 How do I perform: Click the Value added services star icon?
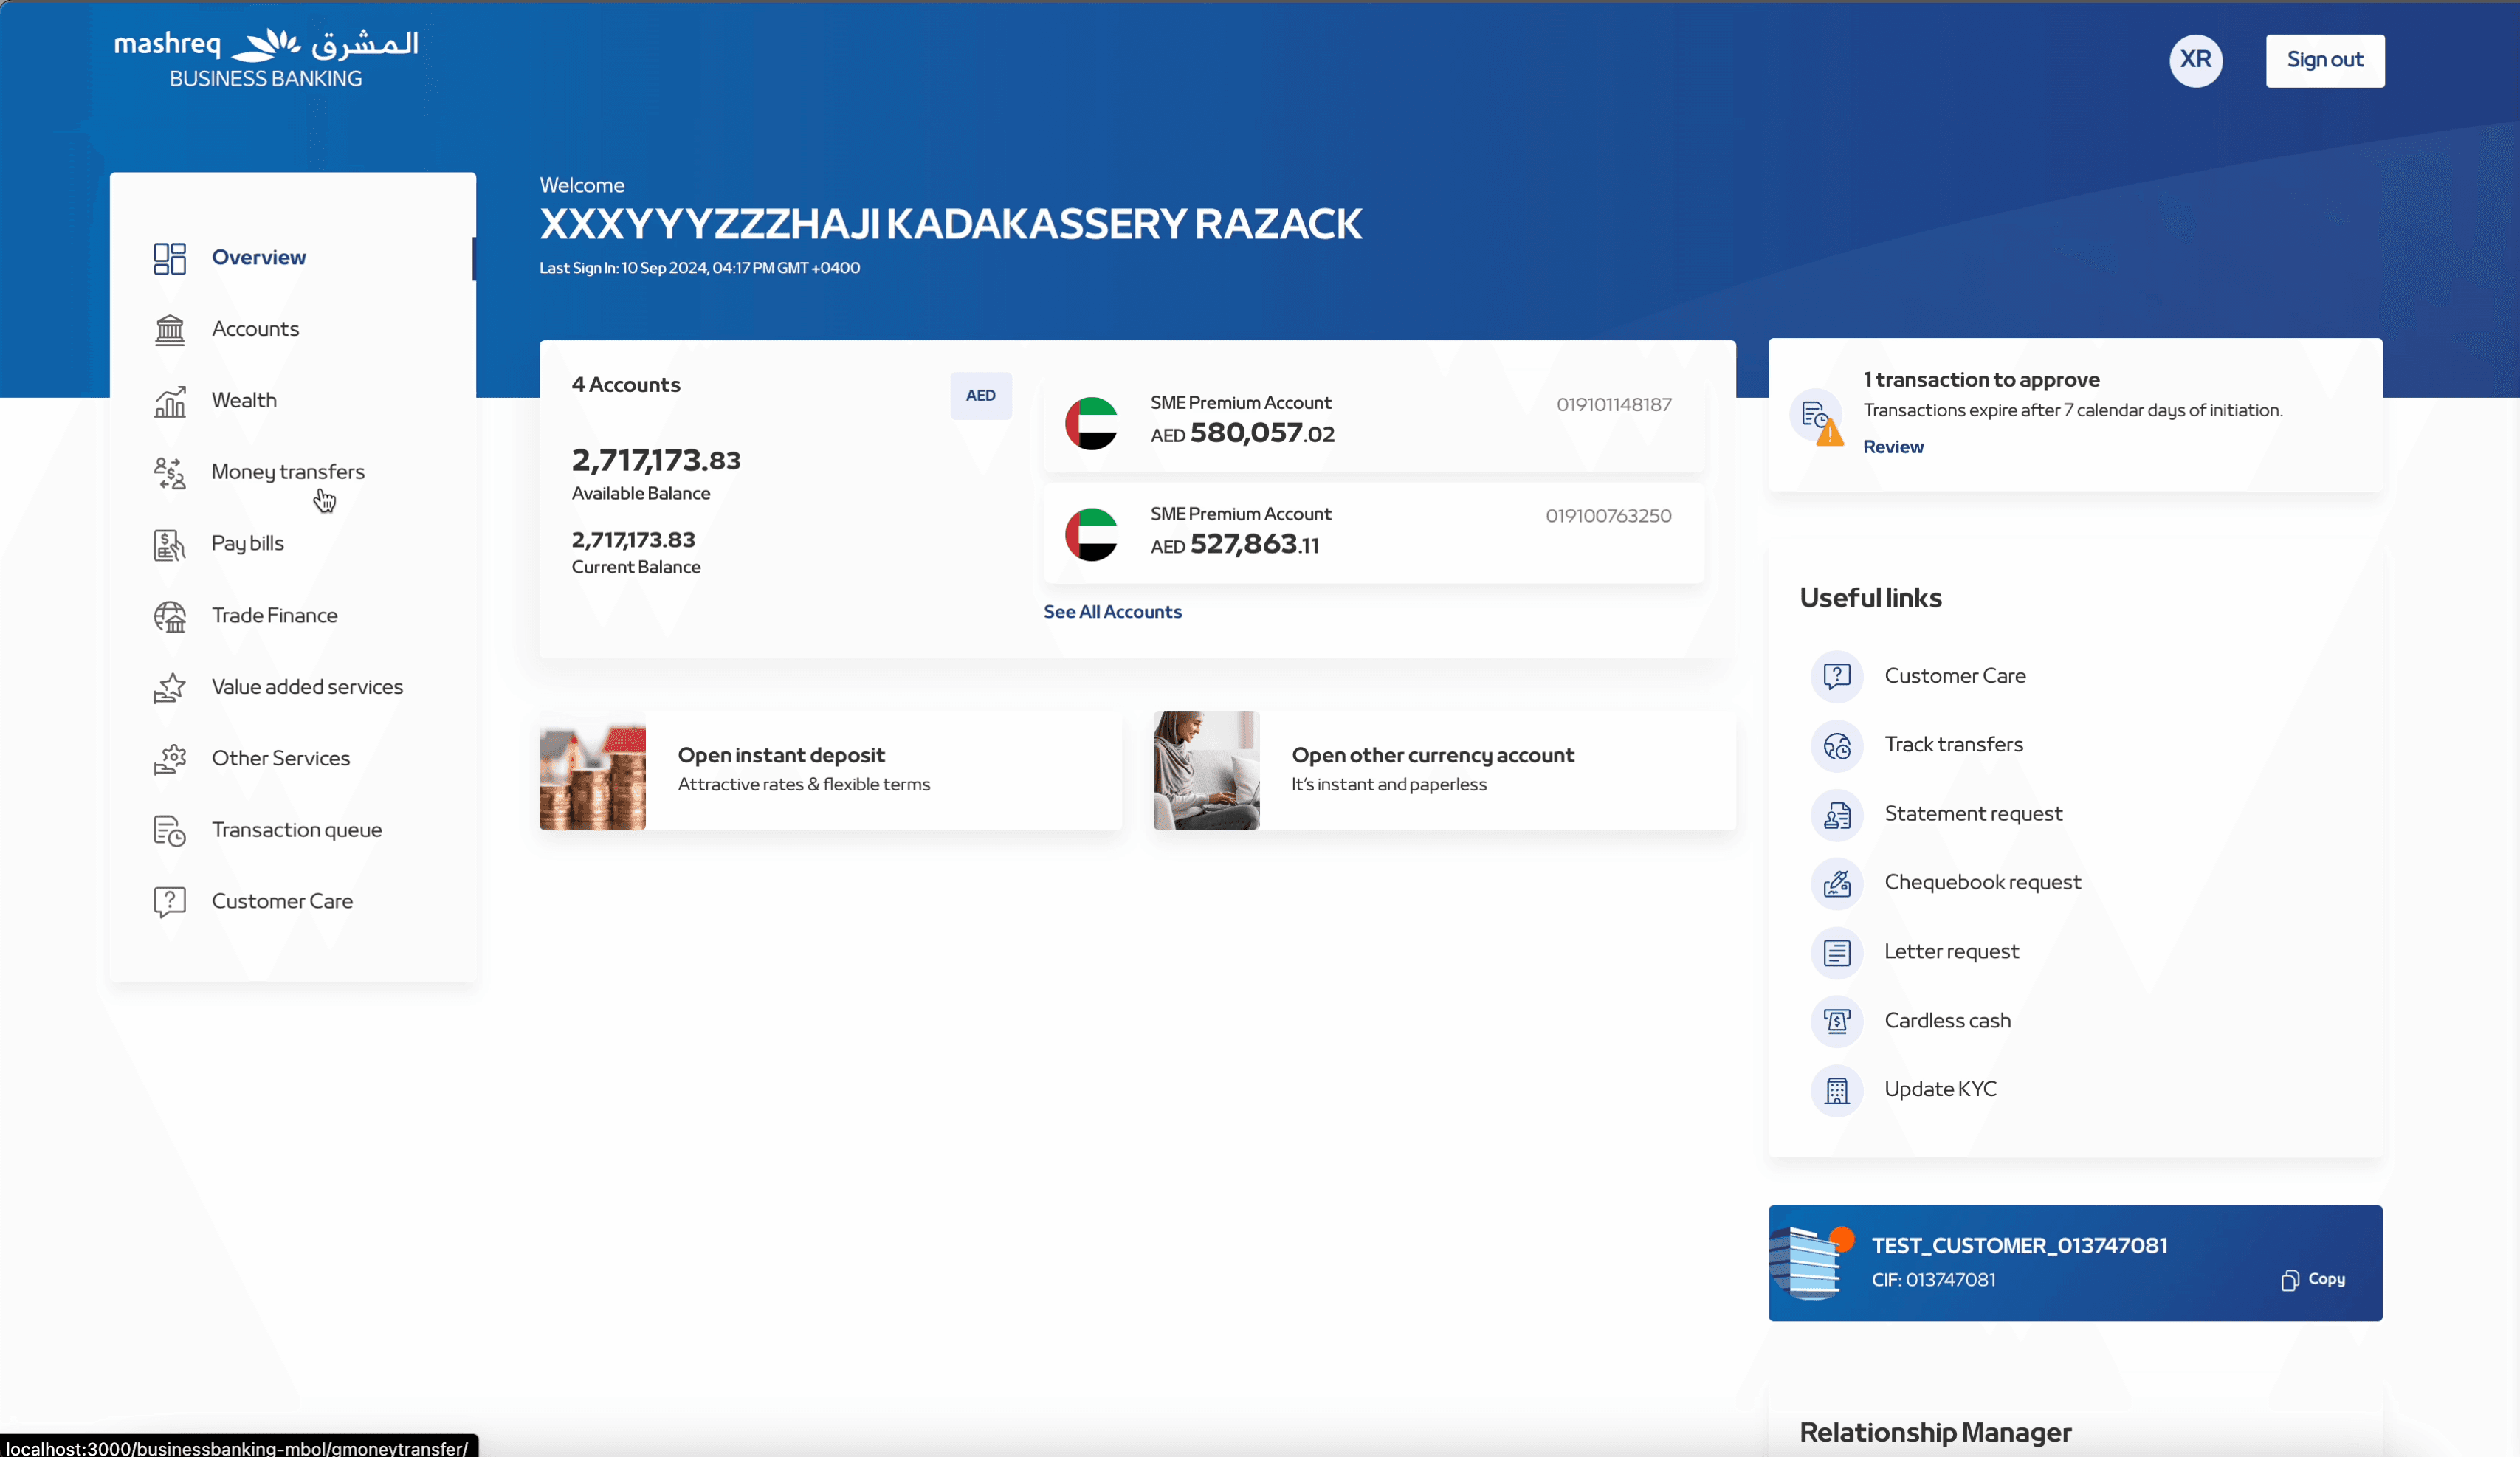(170, 687)
